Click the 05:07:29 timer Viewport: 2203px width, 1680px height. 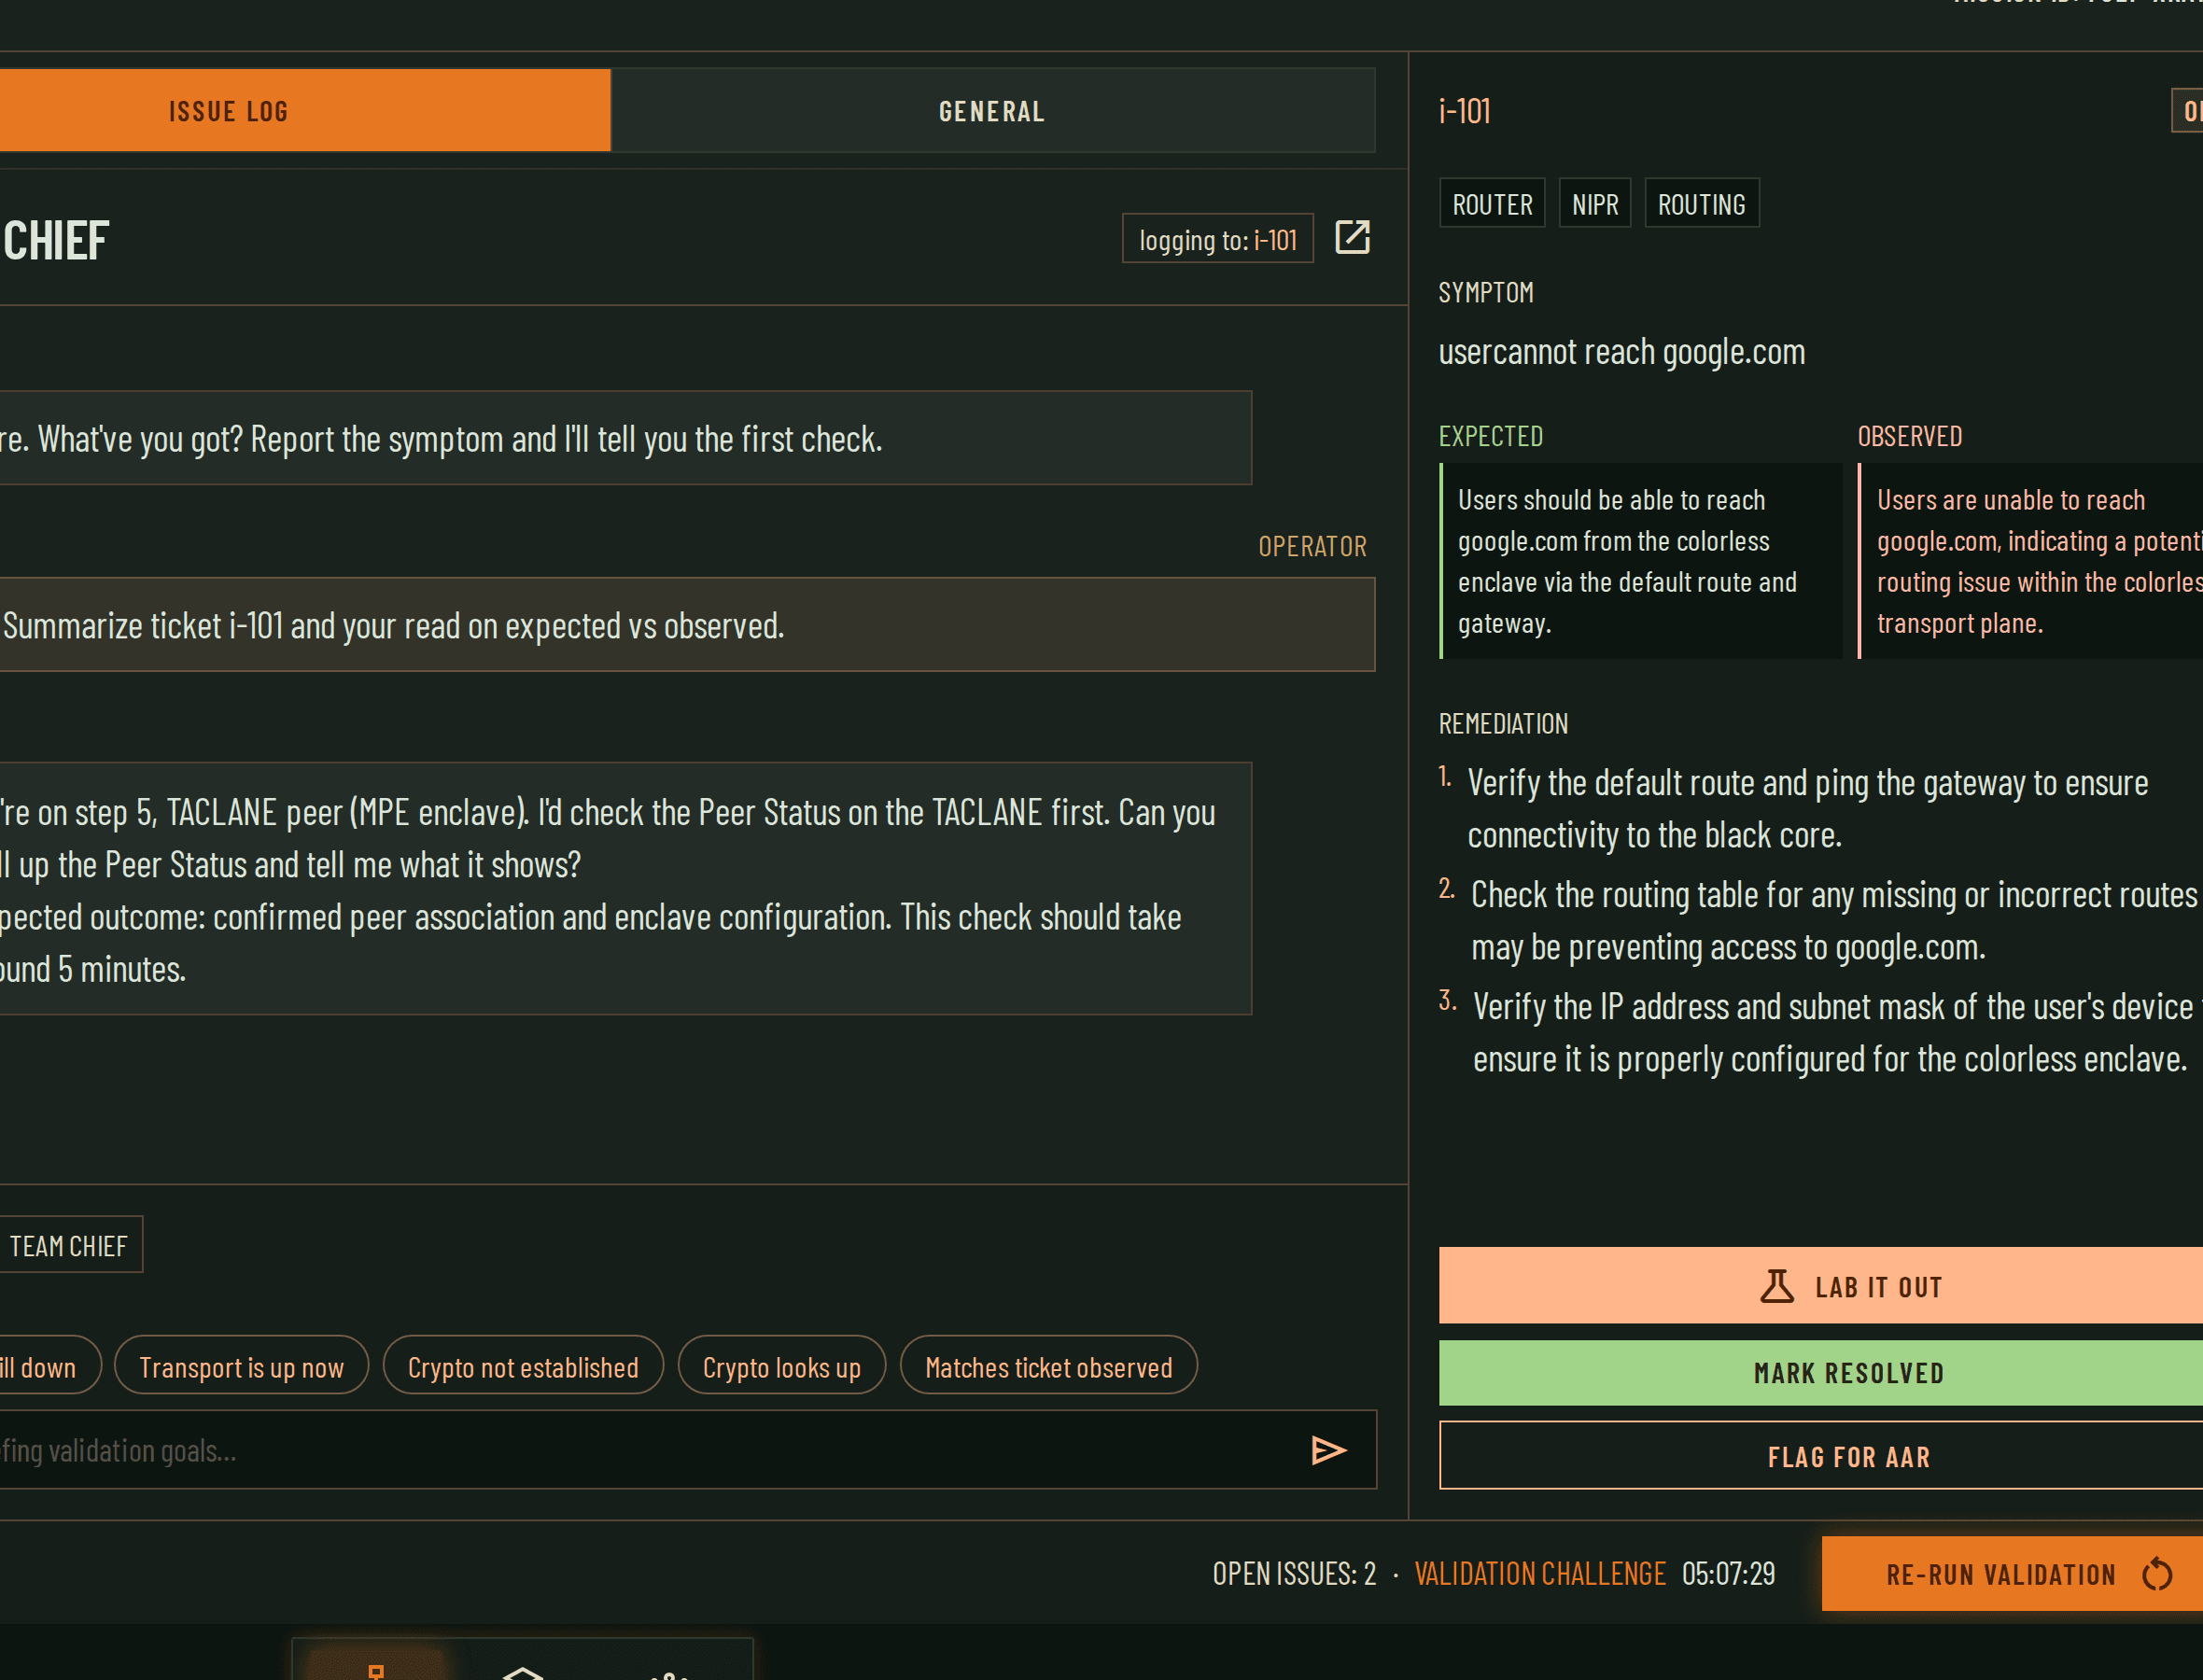(1728, 1574)
